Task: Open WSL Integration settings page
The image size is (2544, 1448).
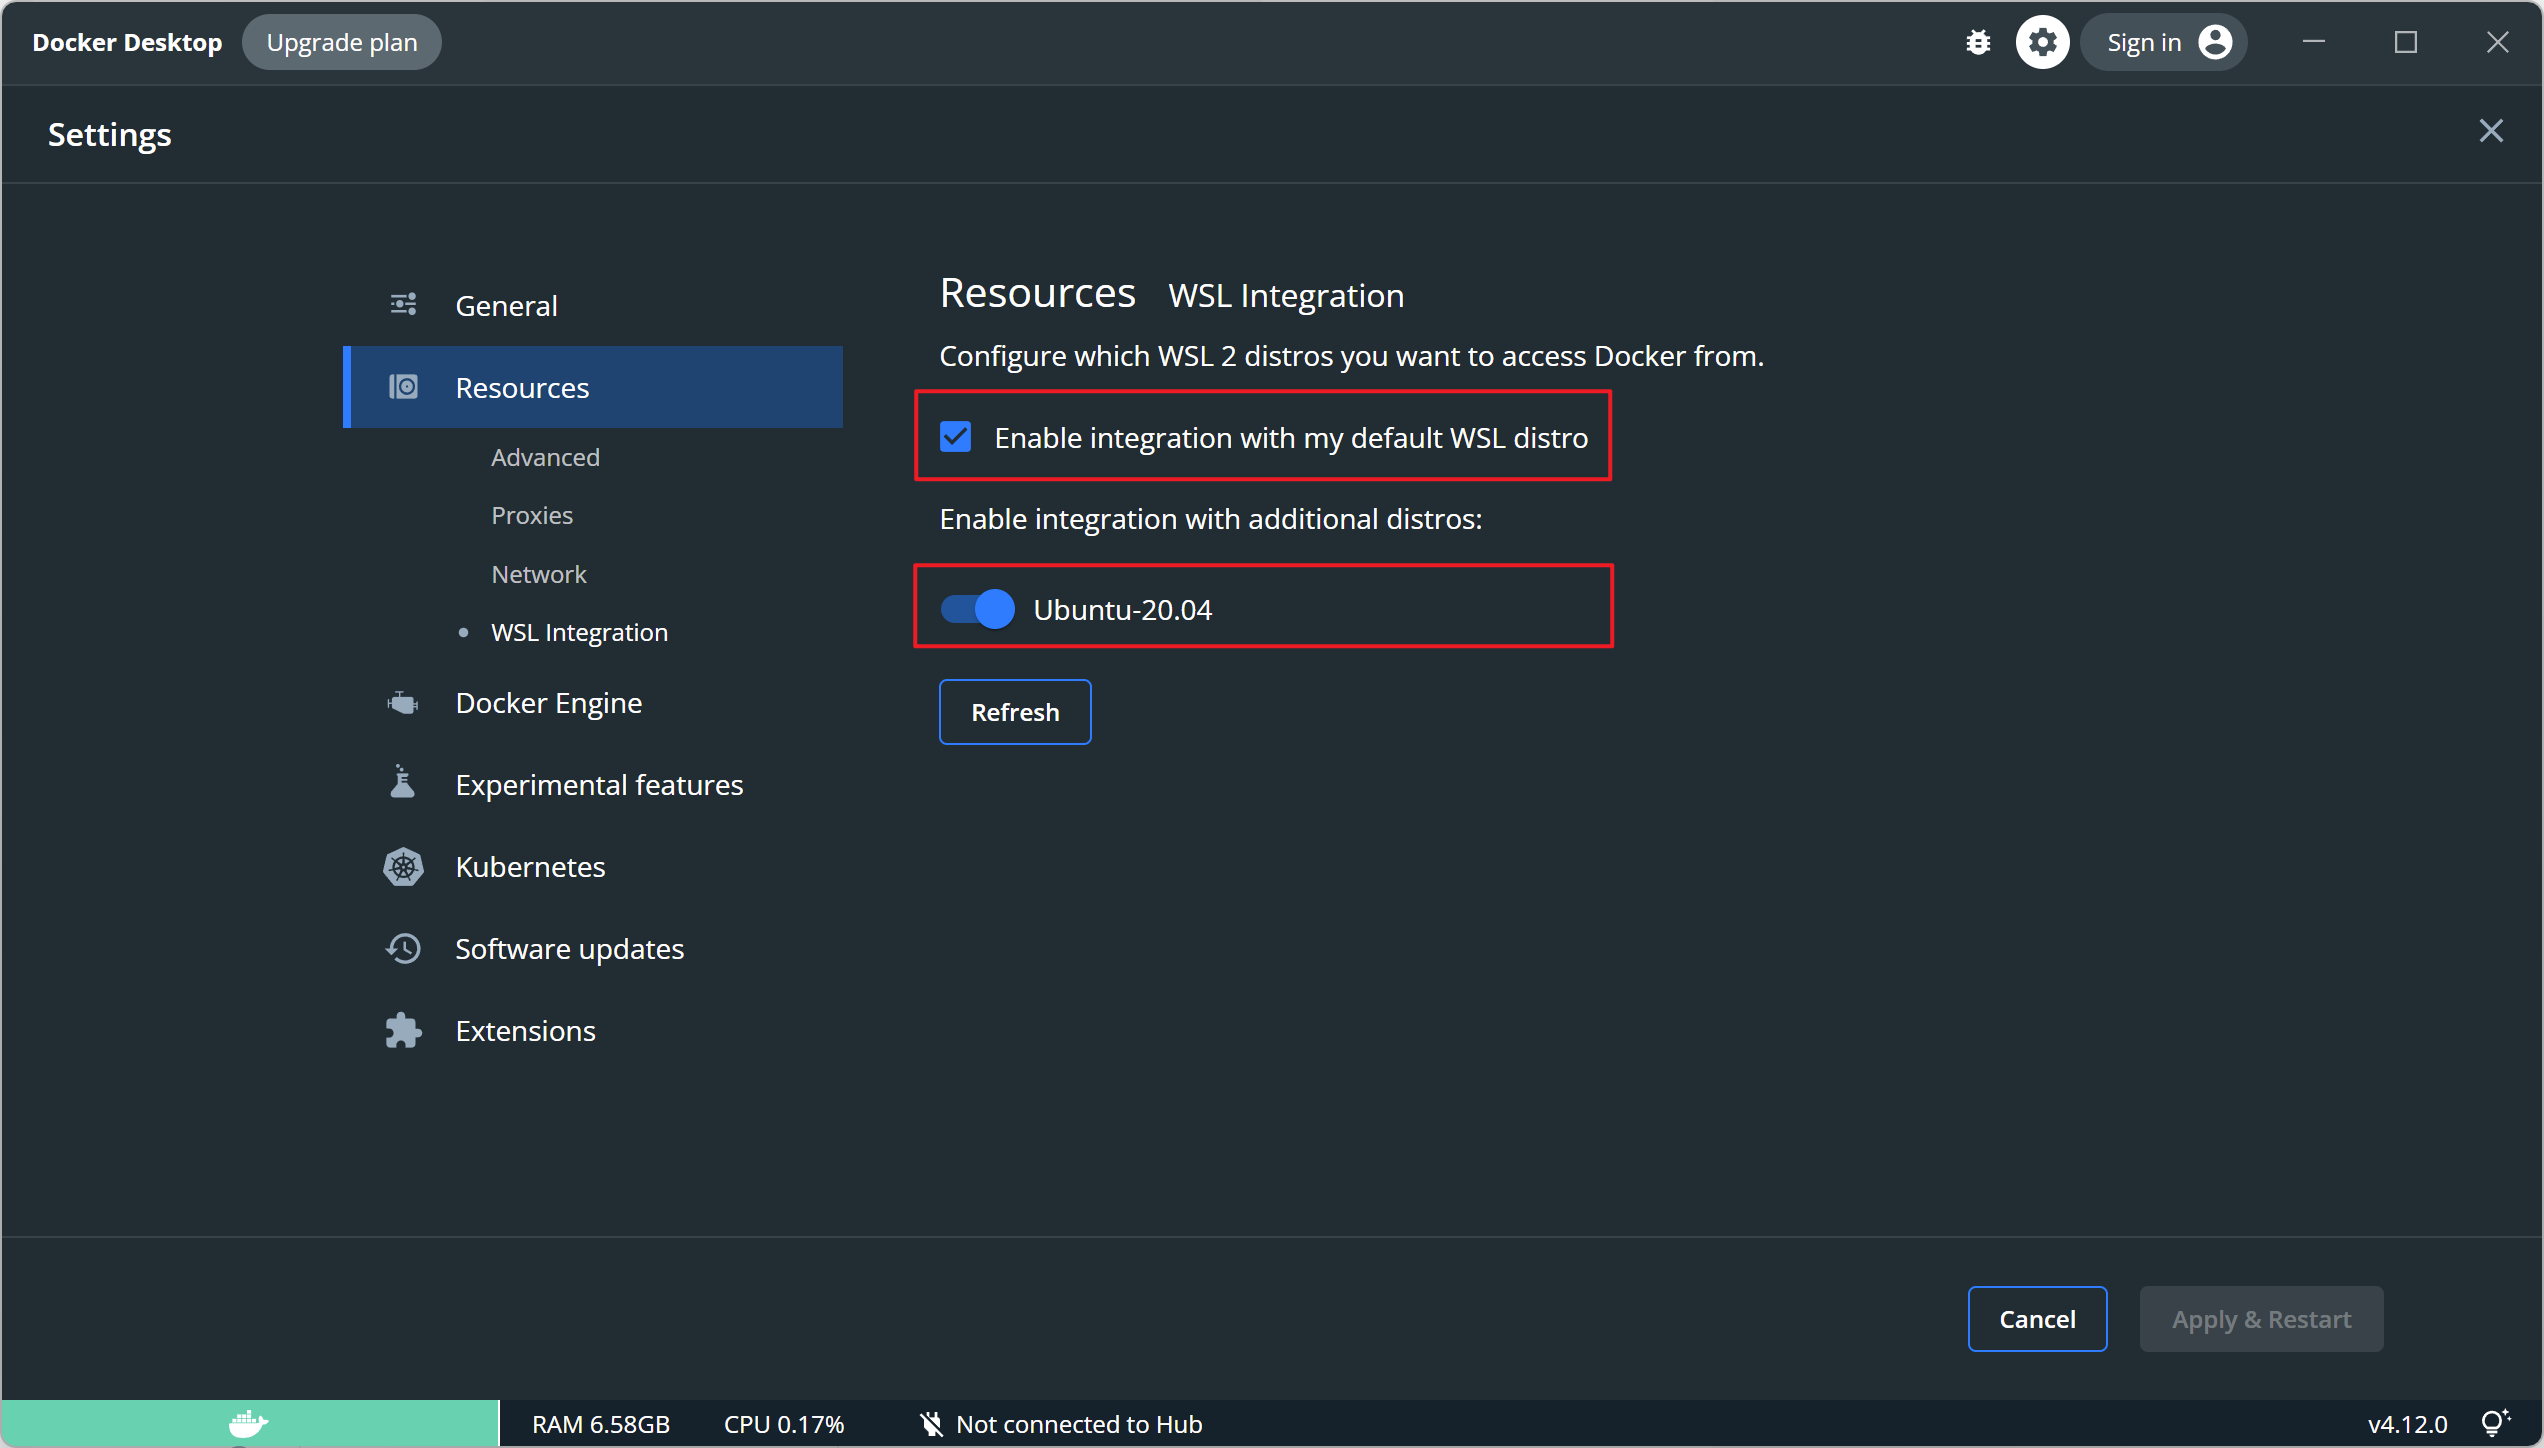Action: pyautogui.click(x=578, y=631)
